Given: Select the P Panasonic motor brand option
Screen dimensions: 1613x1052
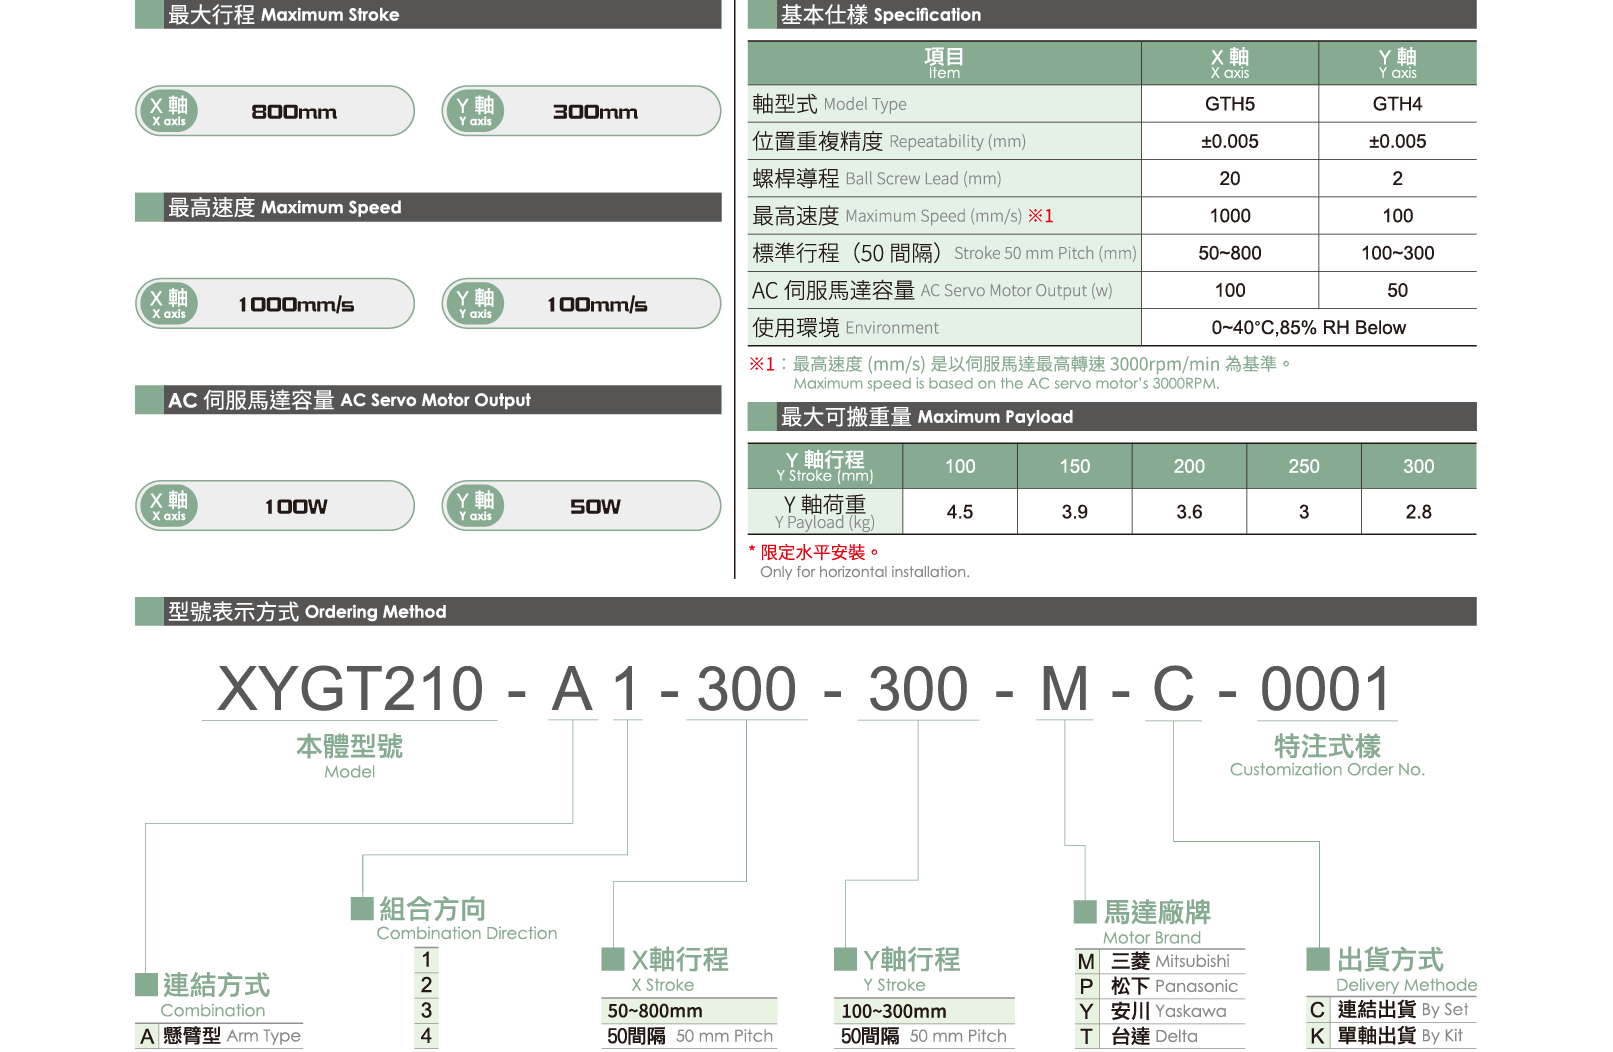Looking at the screenshot, I should [x=1160, y=986].
